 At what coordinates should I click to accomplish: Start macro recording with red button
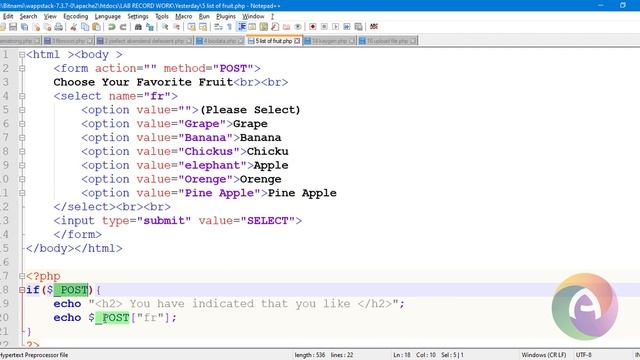pyautogui.click(x=313, y=27)
